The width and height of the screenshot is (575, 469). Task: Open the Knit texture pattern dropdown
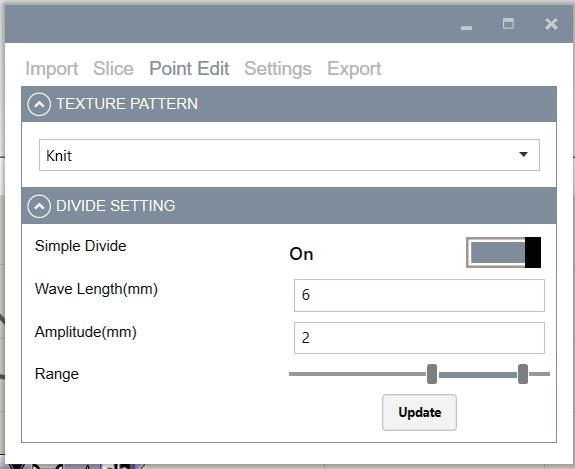[289, 155]
